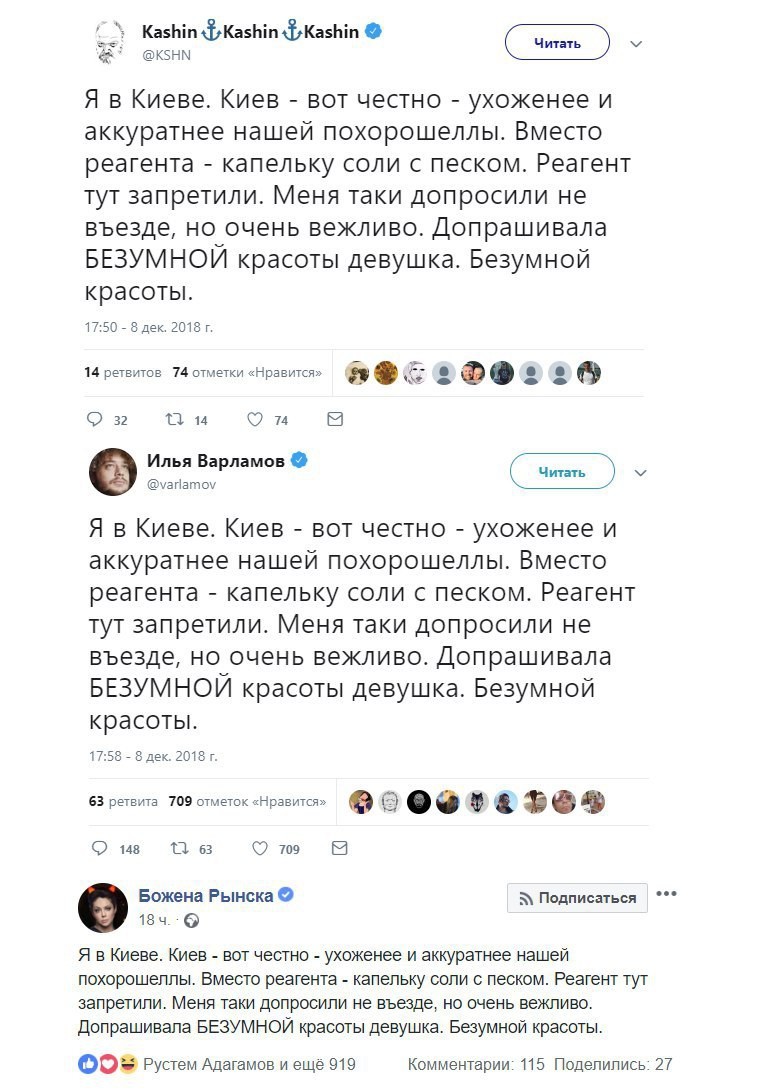
Task: Open Божена Рынска profile name link
Action: point(205,896)
